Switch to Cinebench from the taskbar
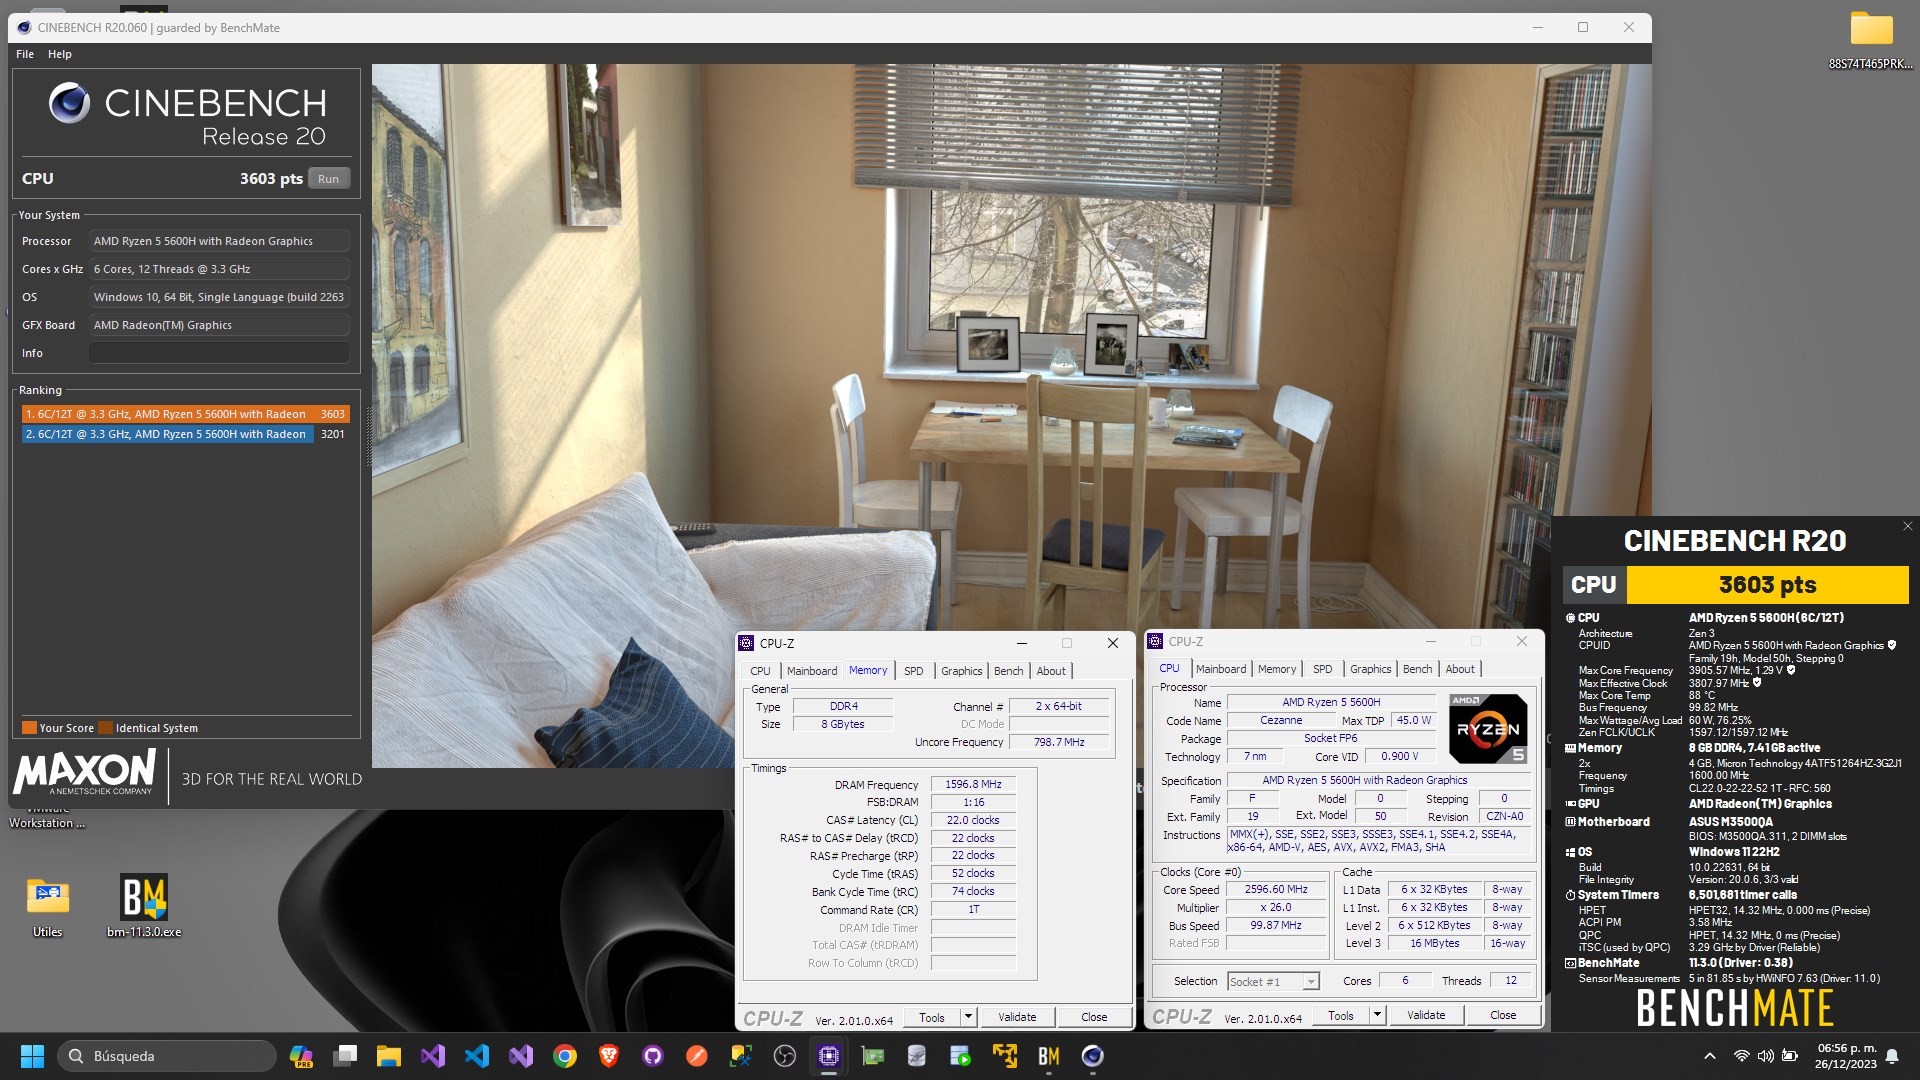 [x=1093, y=1056]
